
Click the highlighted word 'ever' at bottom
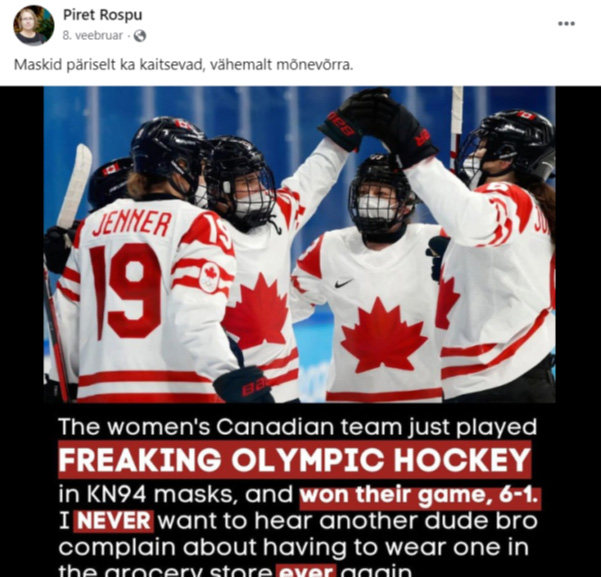click(306, 571)
